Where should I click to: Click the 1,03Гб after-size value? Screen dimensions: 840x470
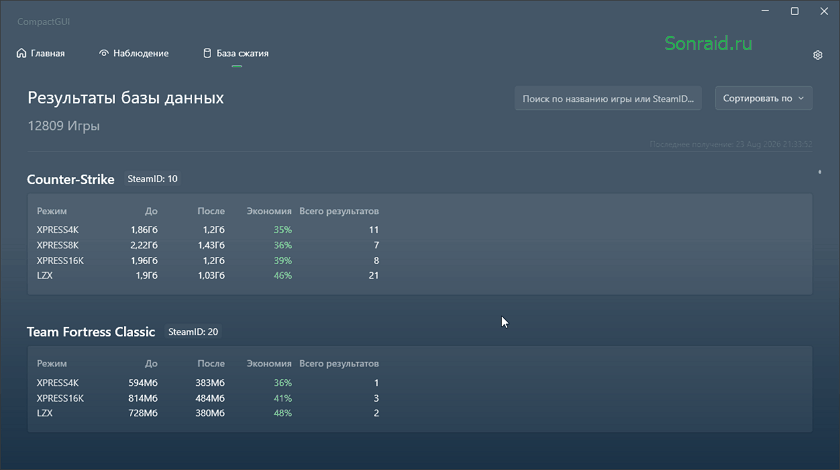click(212, 275)
